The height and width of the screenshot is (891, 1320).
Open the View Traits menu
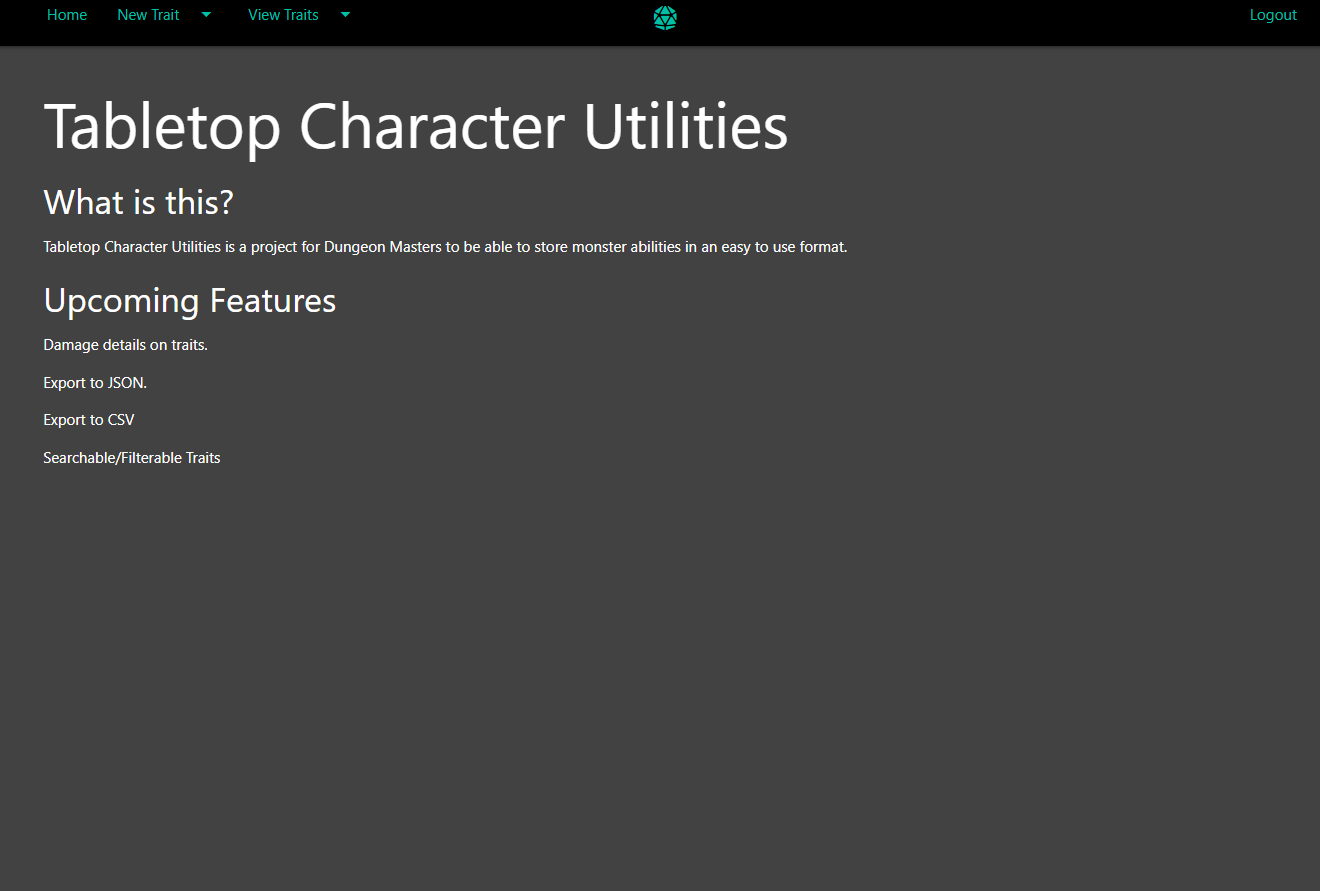click(283, 15)
